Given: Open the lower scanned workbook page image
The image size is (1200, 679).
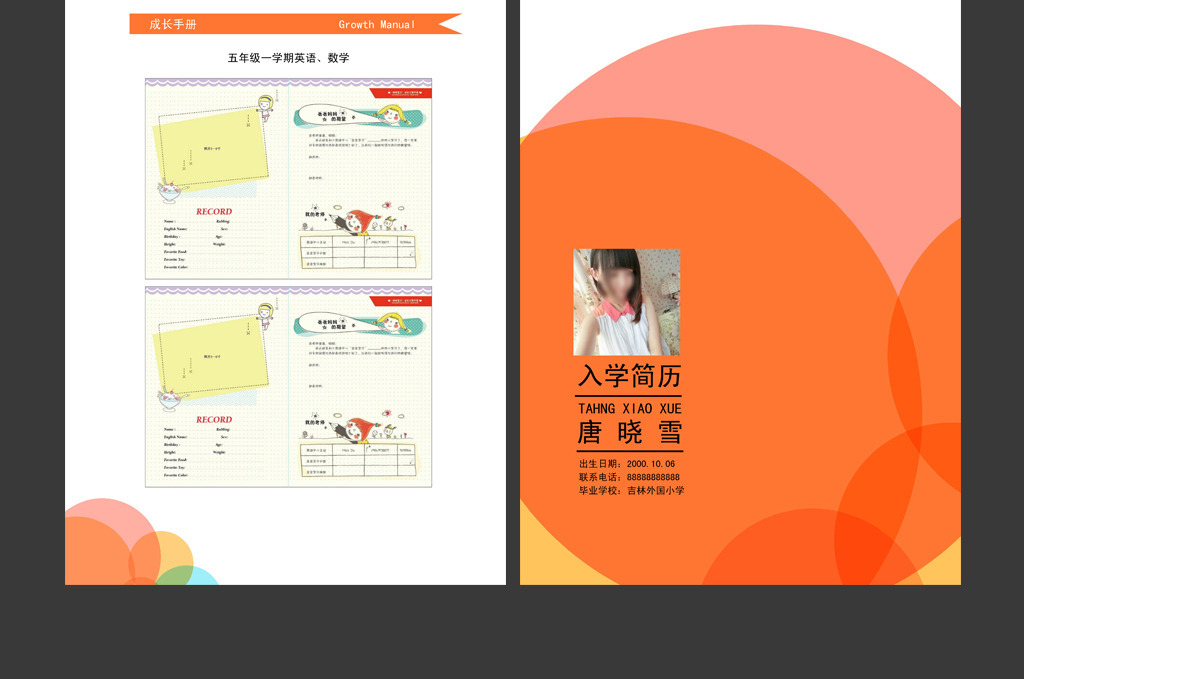Looking at the screenshot, I should [288, 387].
